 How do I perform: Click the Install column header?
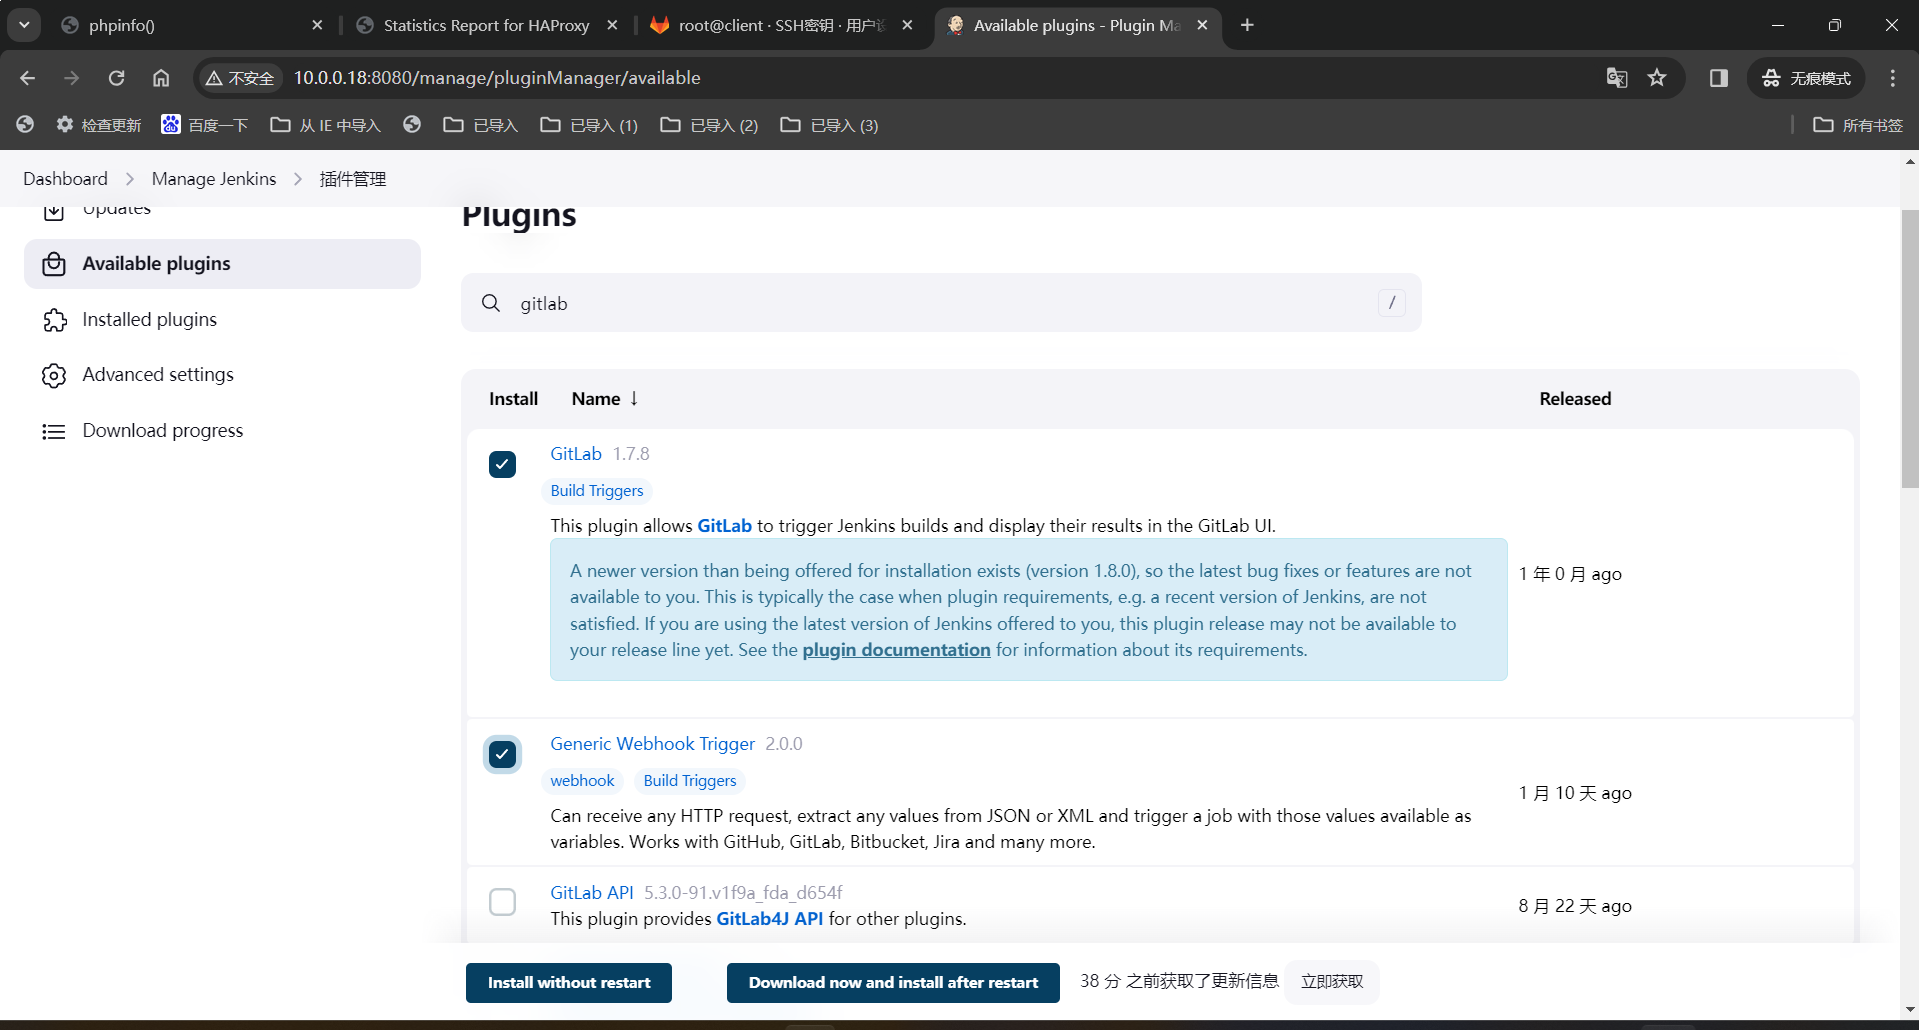click(x=513, y=399)
